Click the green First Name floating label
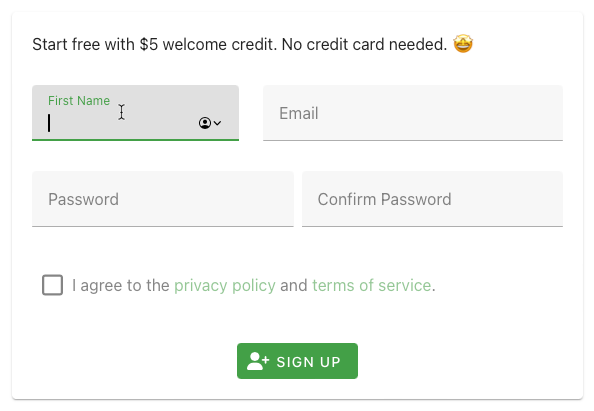594x411 pixels. [79, 101]
